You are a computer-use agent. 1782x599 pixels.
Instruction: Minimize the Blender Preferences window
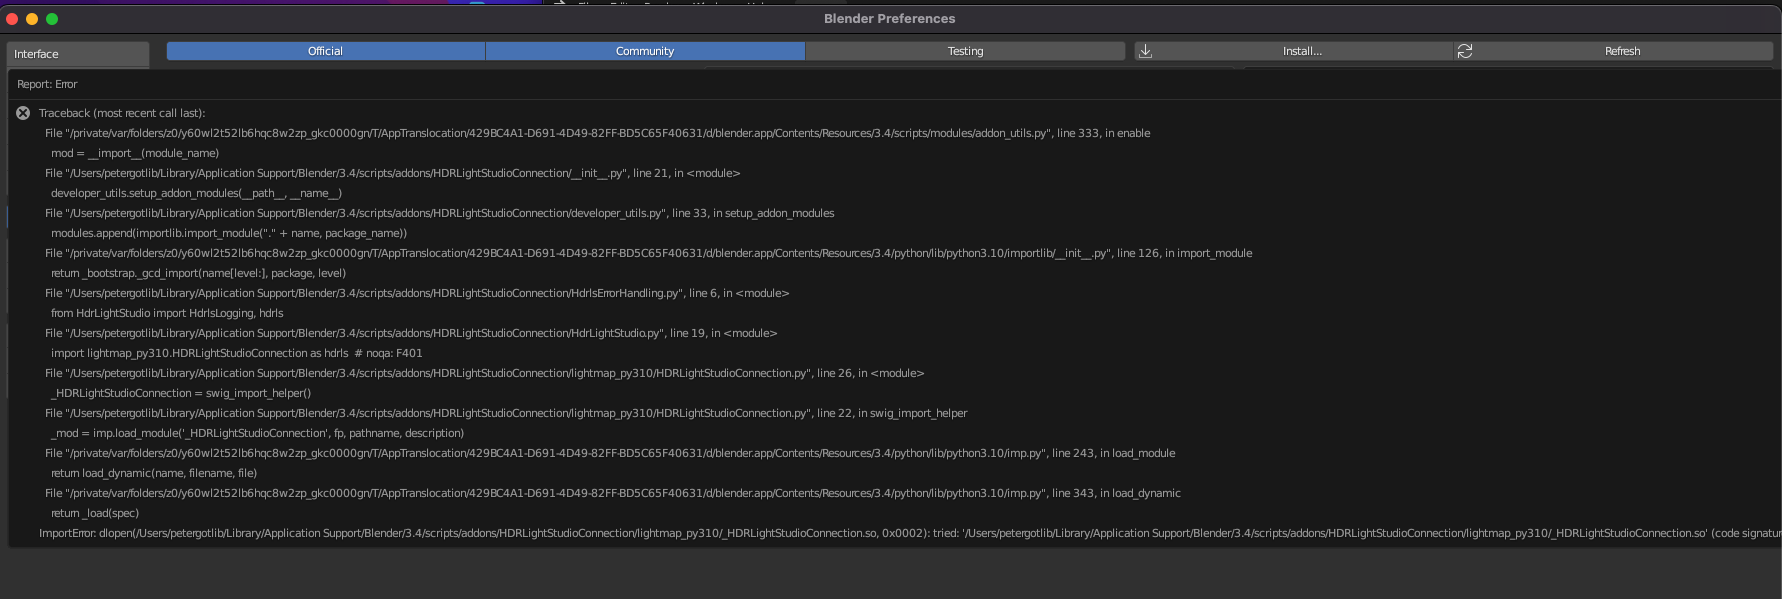32,19
